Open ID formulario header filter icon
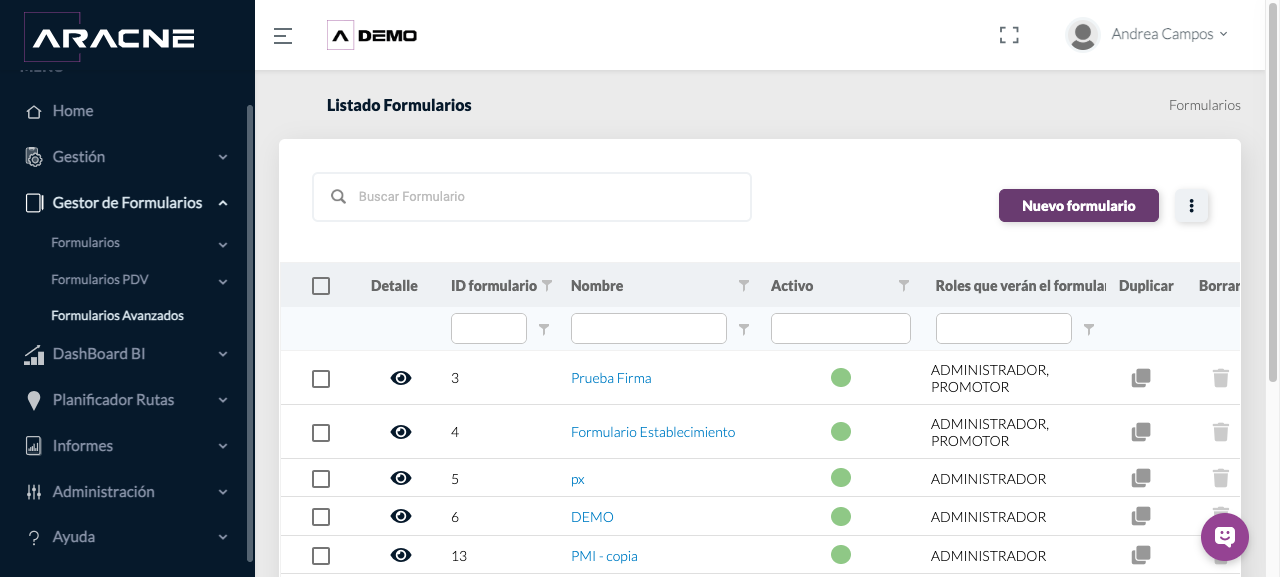Screen dimensions: 1280x577 (547, 286)
